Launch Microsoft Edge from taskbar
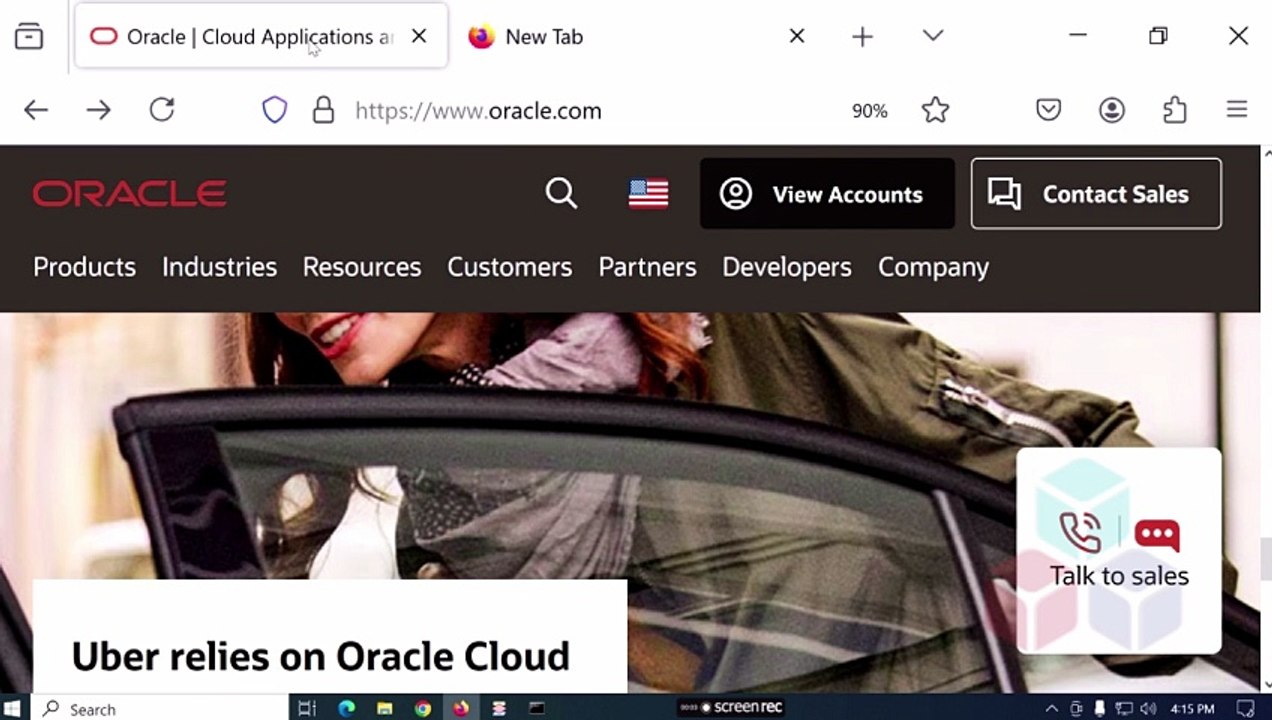 [346, 708]
